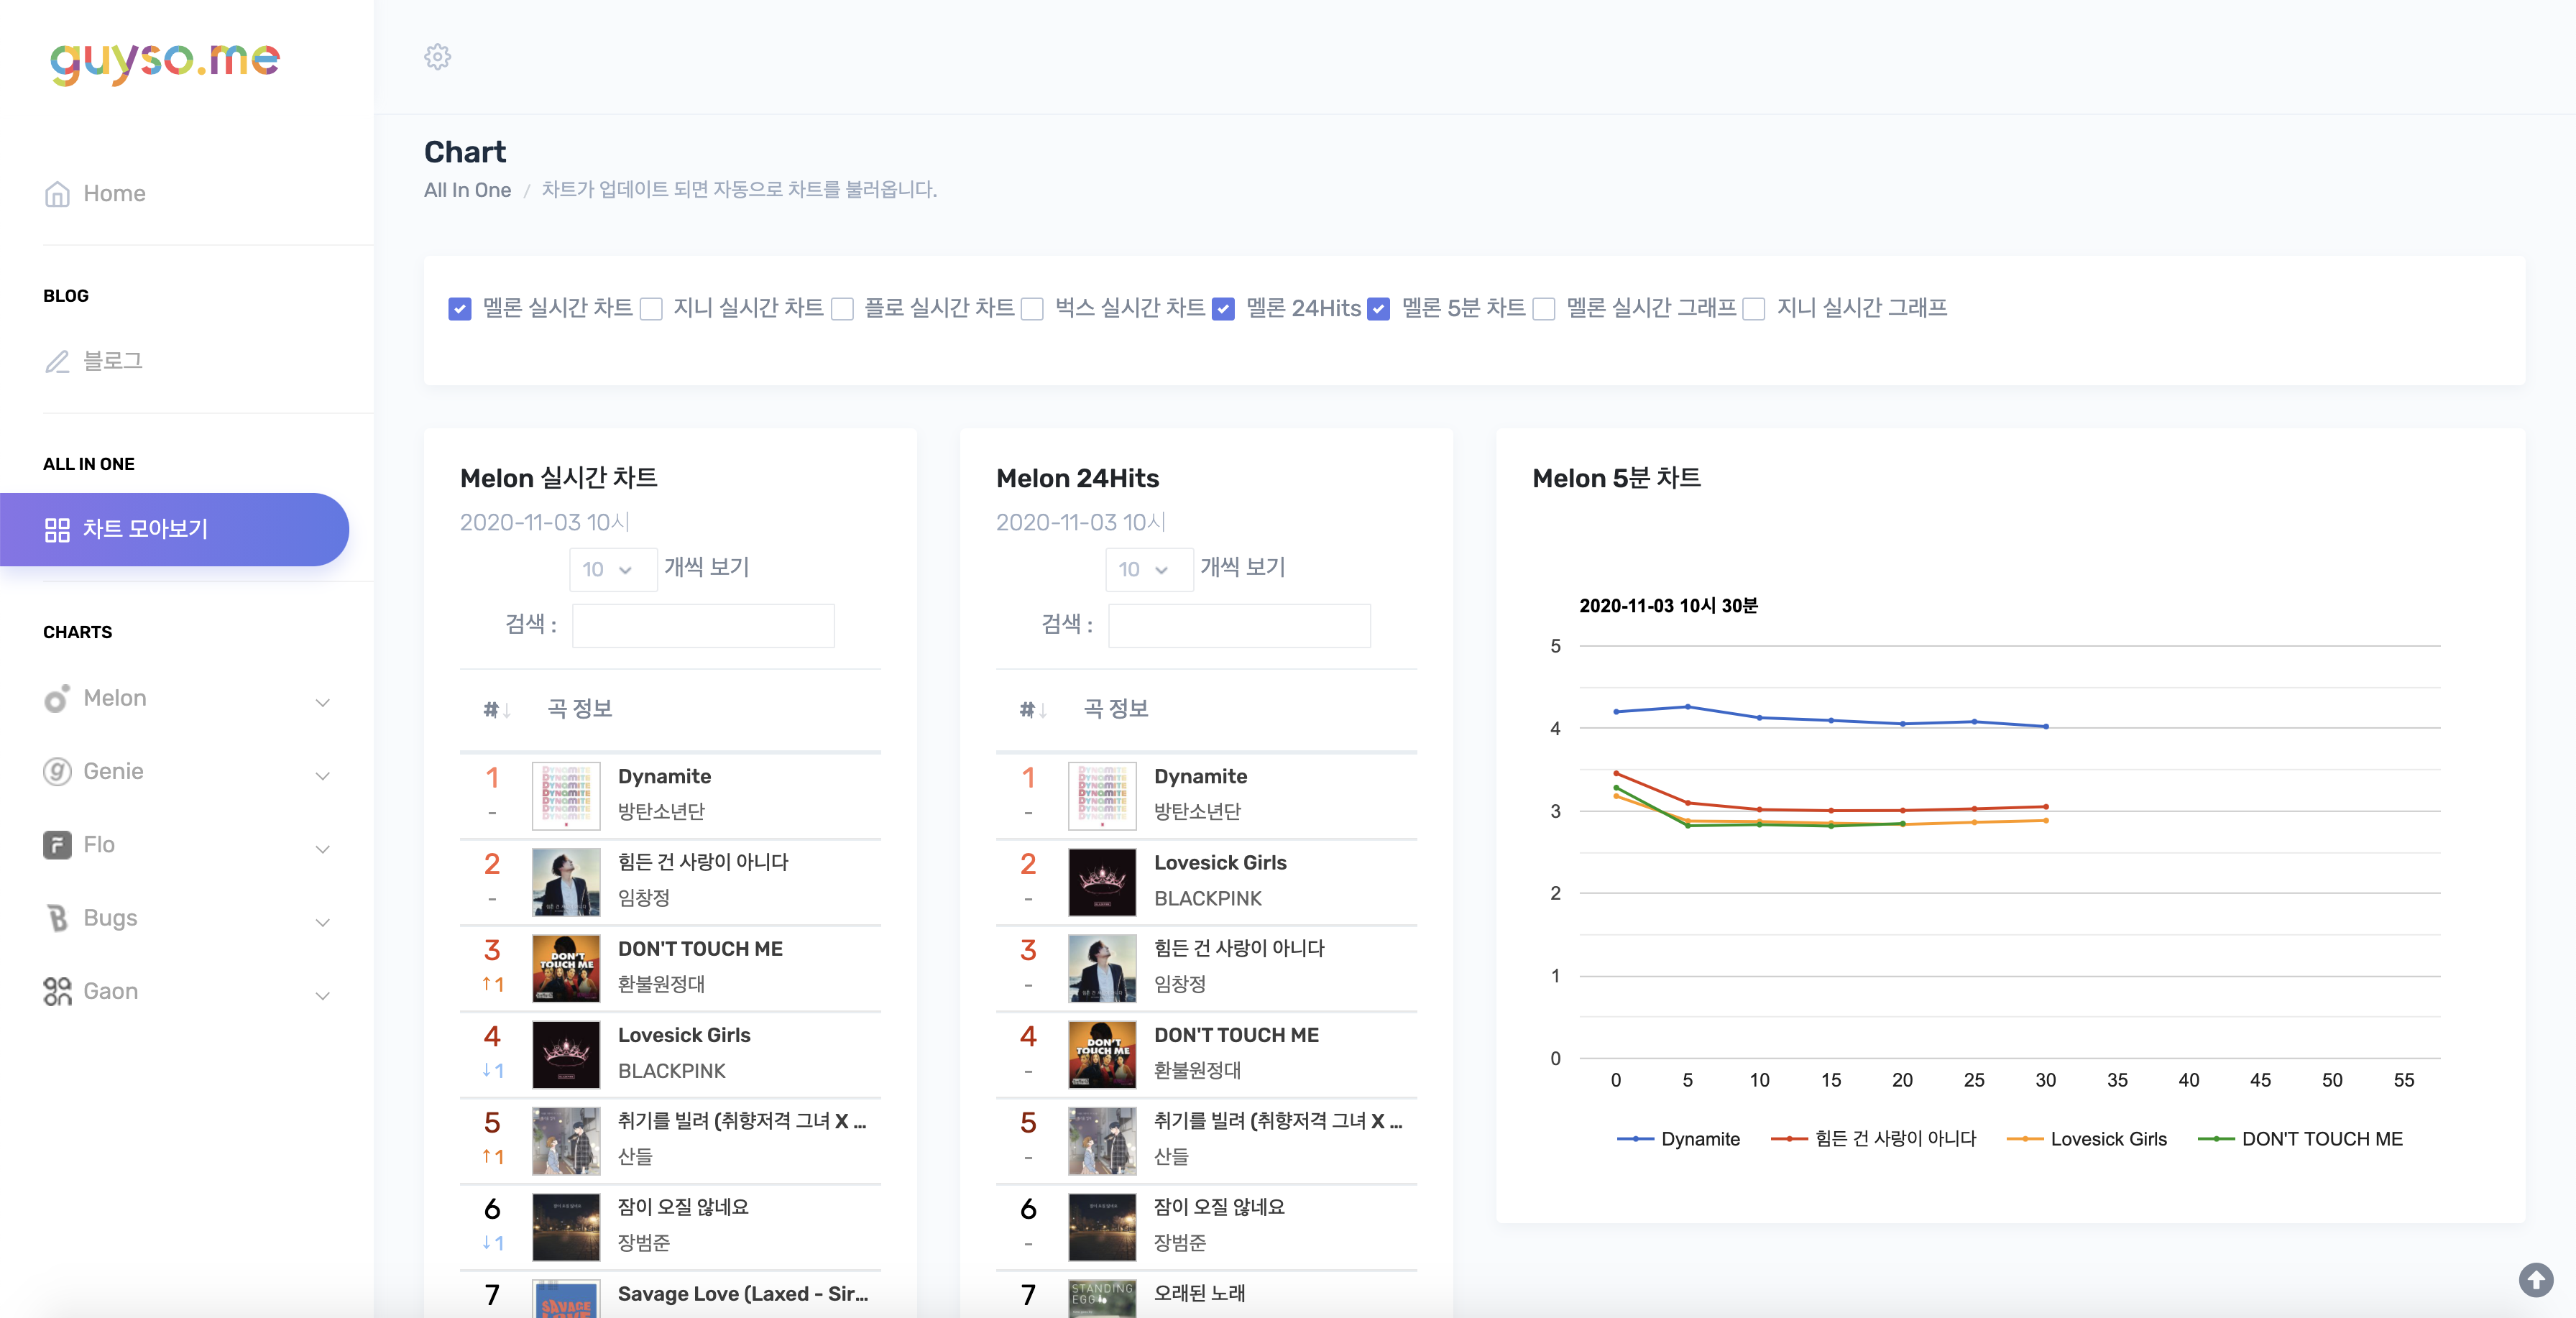Expand the Melon charts submenu chevron
The width and height of the screenshot is (2576, 1318).
click(x=322, y=701)
